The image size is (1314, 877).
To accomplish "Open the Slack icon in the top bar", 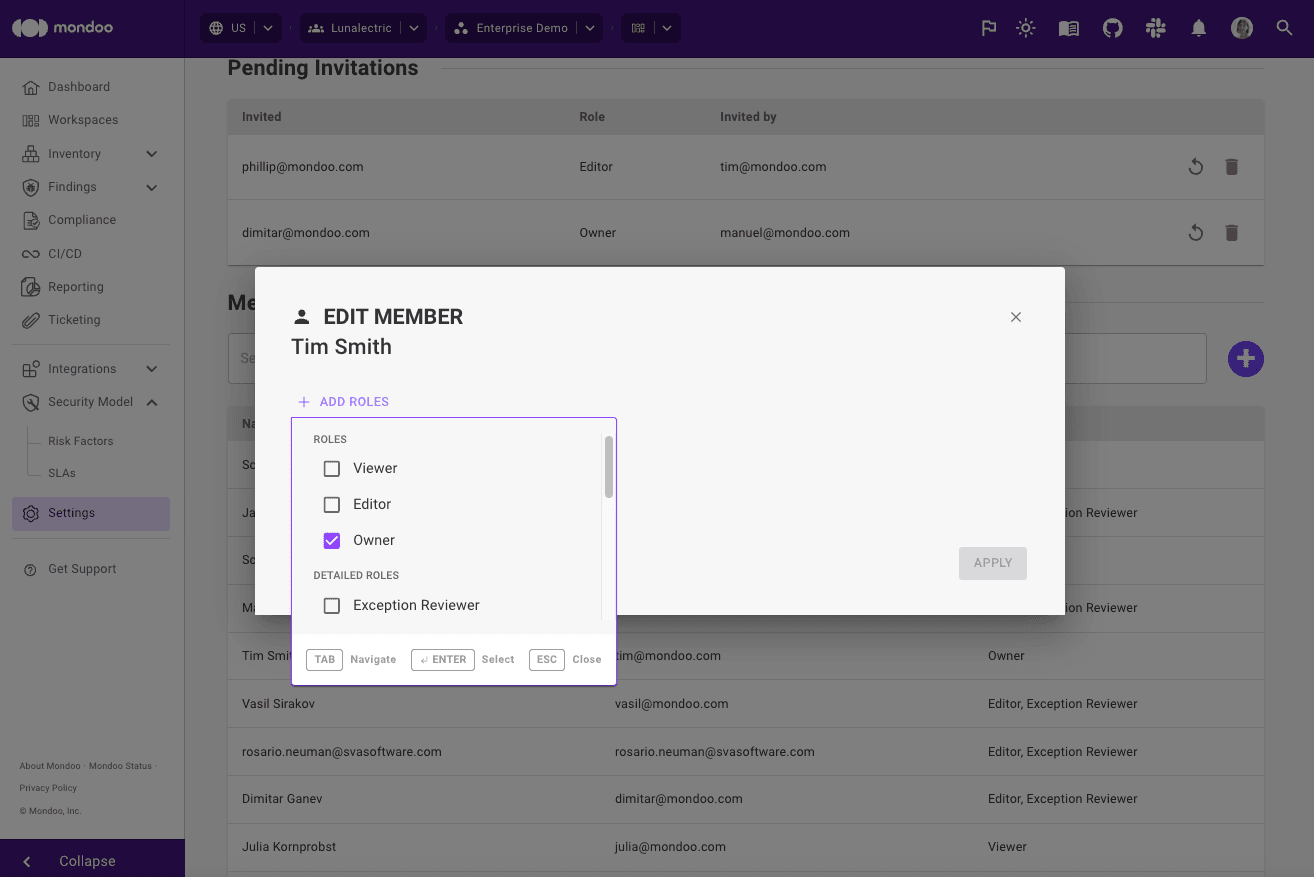I will pos(1155,28).
